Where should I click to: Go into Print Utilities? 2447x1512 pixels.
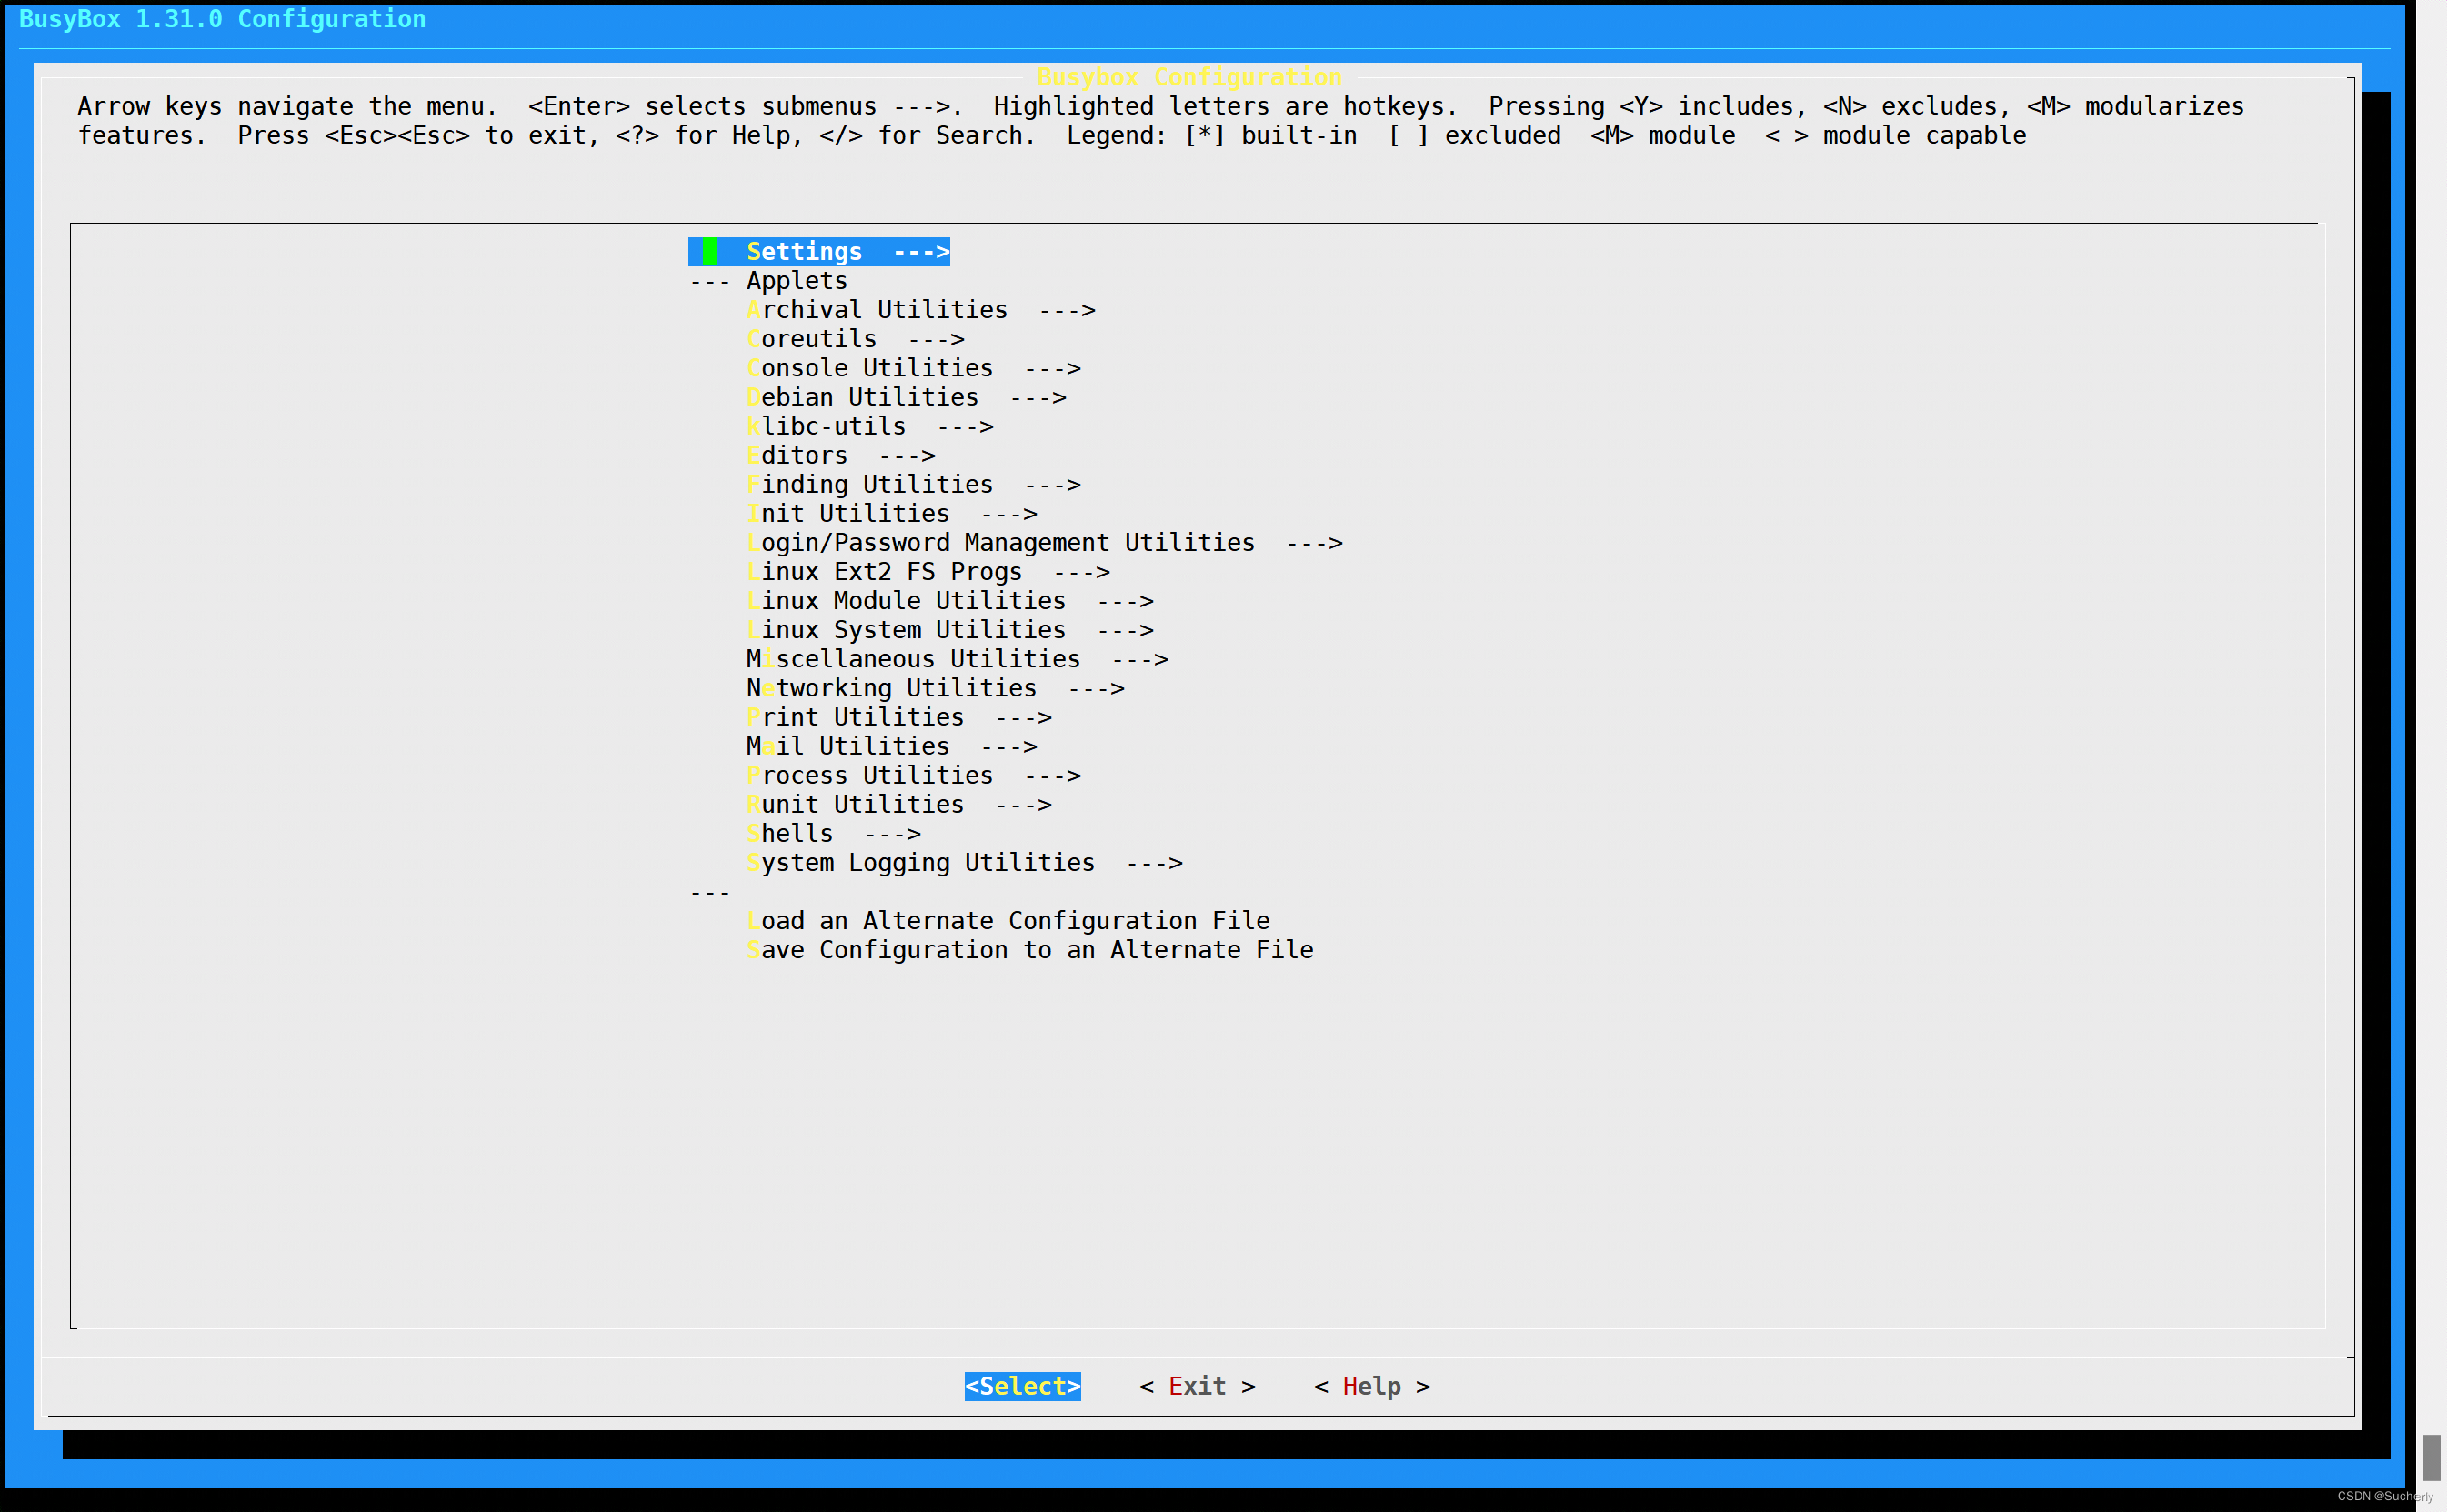pyautogui.click(x=899, y=717)
